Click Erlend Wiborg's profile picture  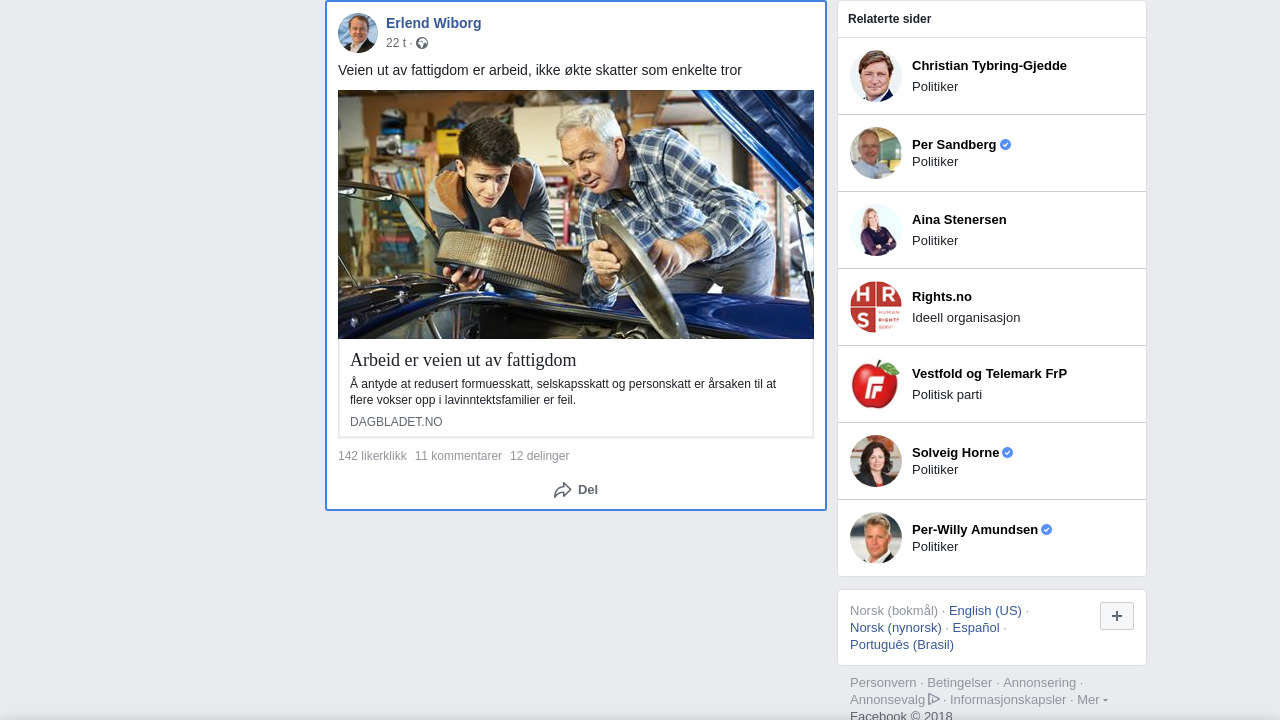[x=357, y=33]
